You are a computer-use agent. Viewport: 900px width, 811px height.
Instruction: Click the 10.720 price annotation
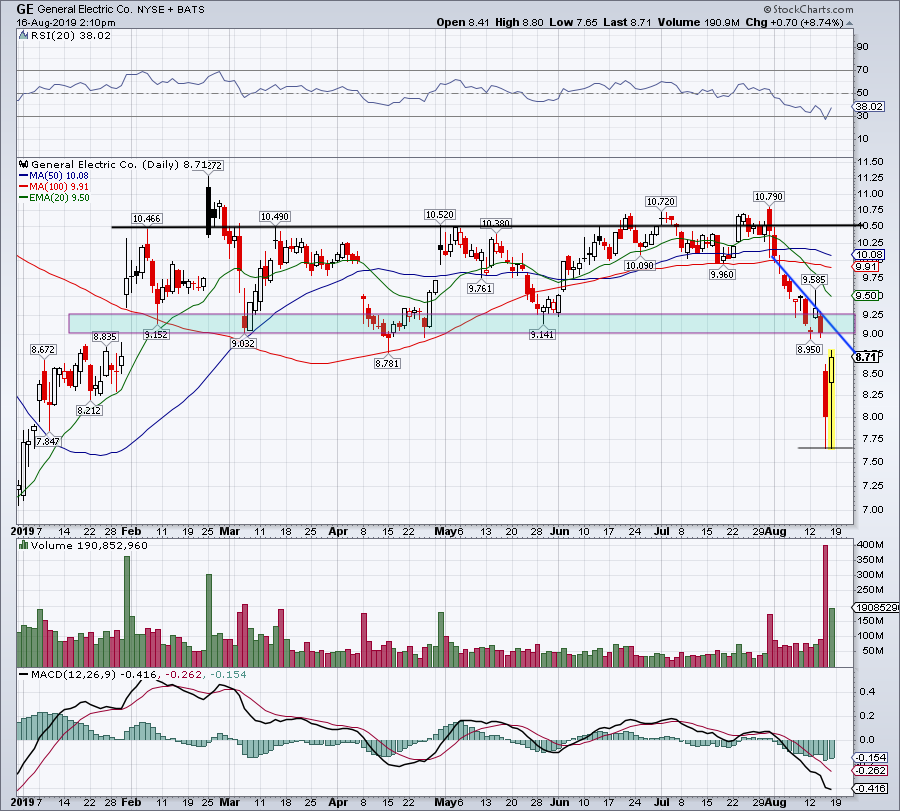point(661,201)
